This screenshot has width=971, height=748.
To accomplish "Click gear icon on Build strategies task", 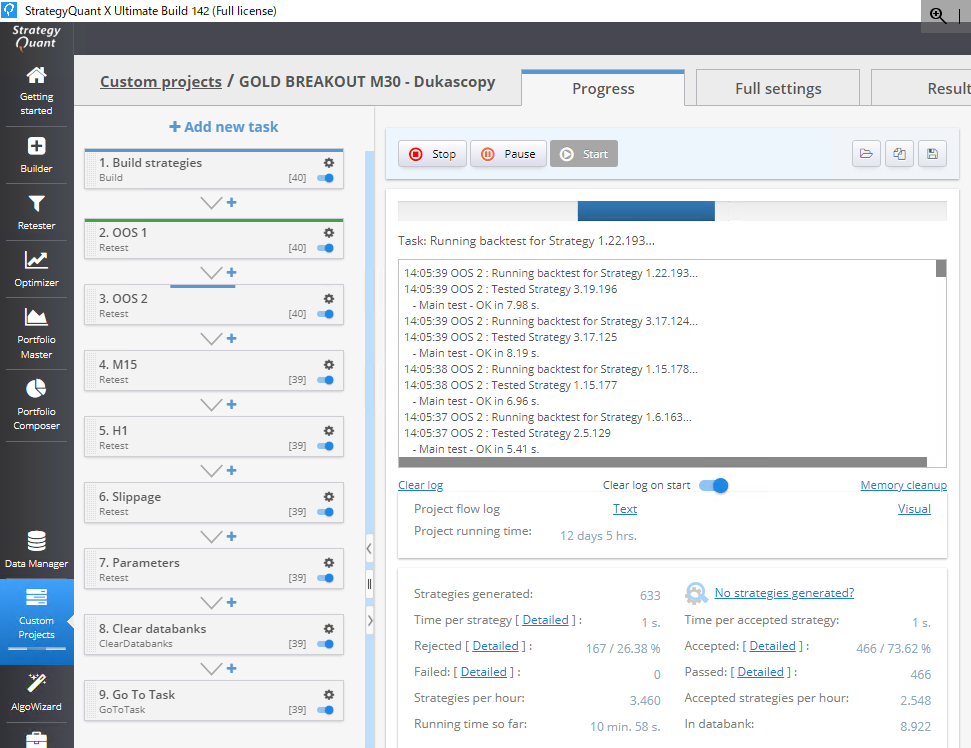I will pyautogui.click(x=328, y=163).
